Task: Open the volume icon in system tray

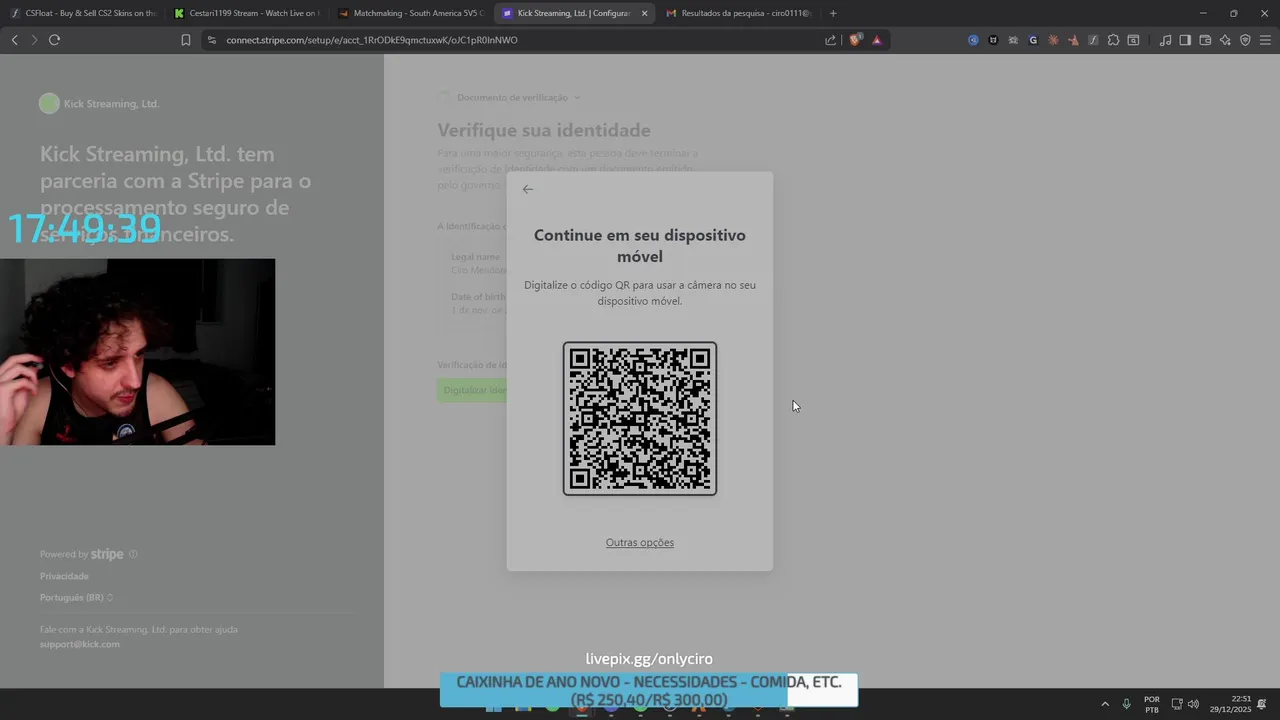Action: click(1193, 704)
